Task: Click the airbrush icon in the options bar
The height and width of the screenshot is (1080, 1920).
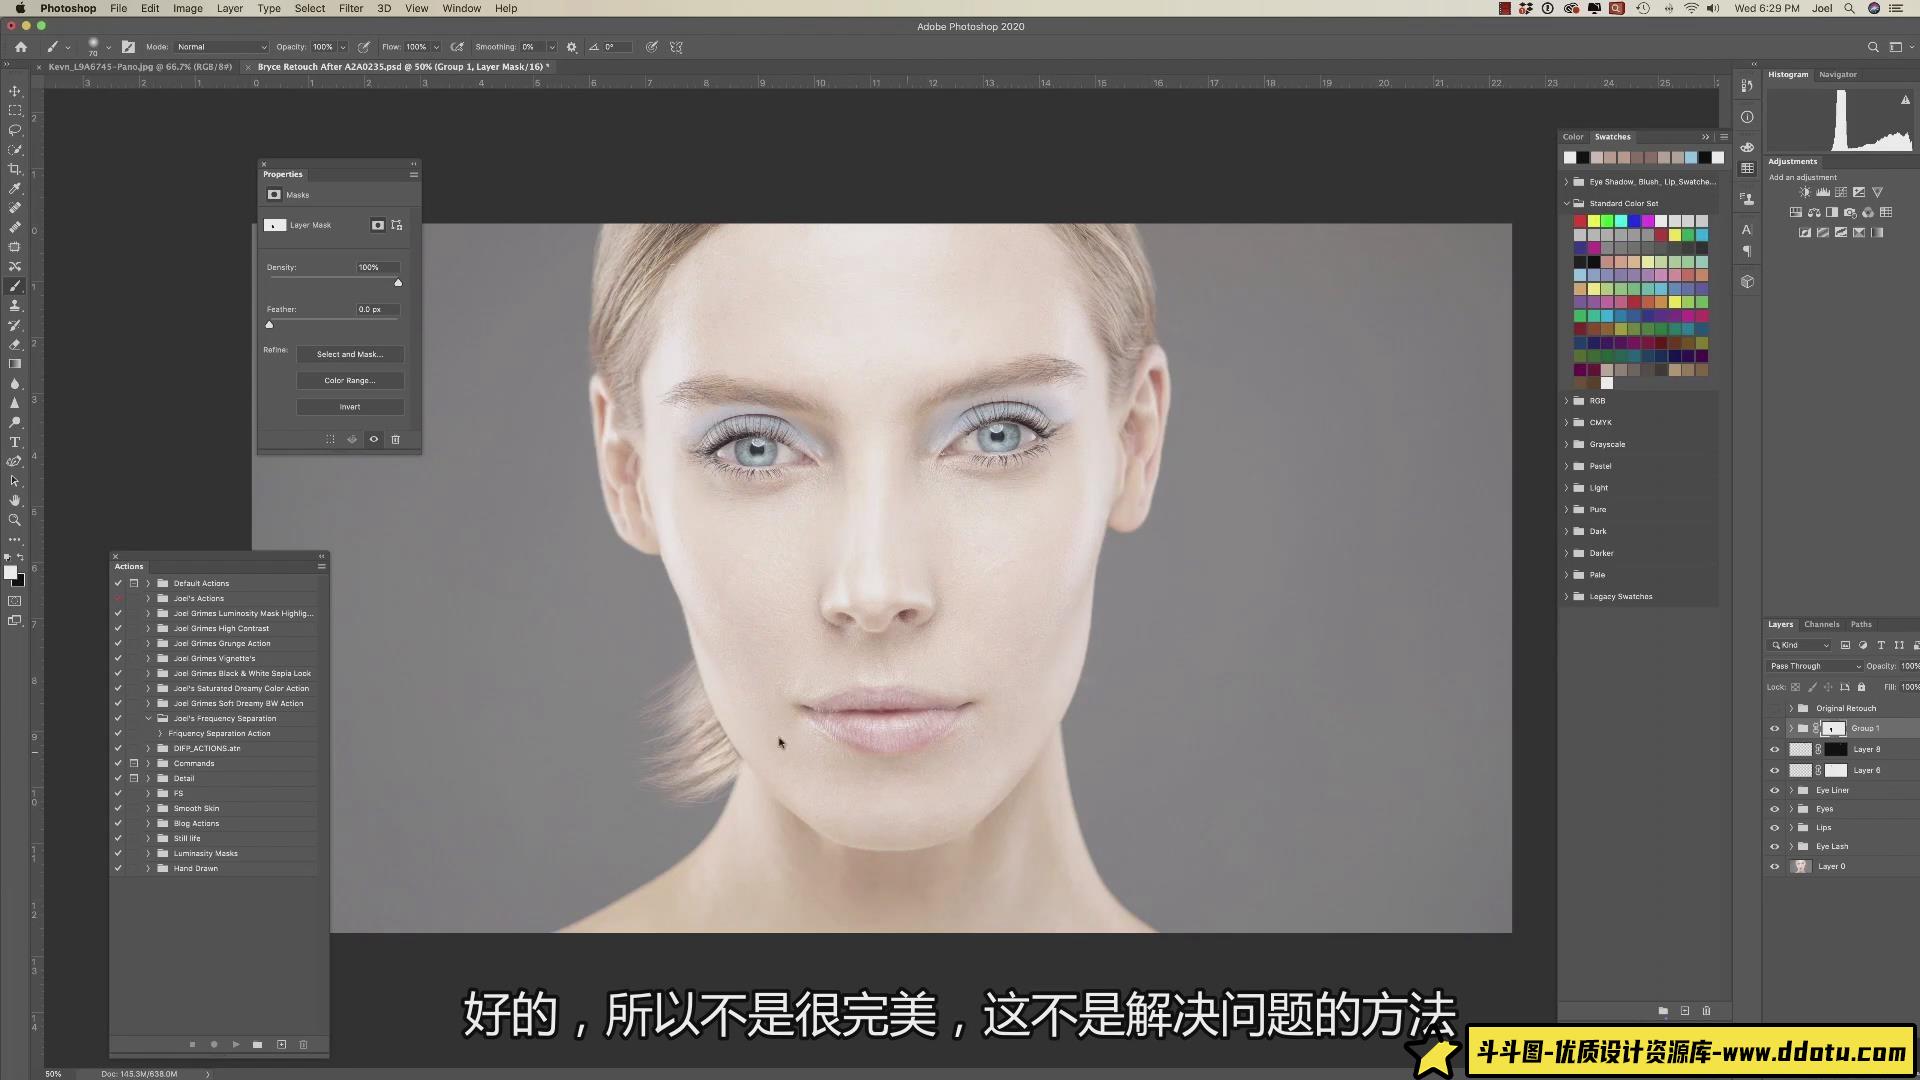Action: click(x=457, y=47)
